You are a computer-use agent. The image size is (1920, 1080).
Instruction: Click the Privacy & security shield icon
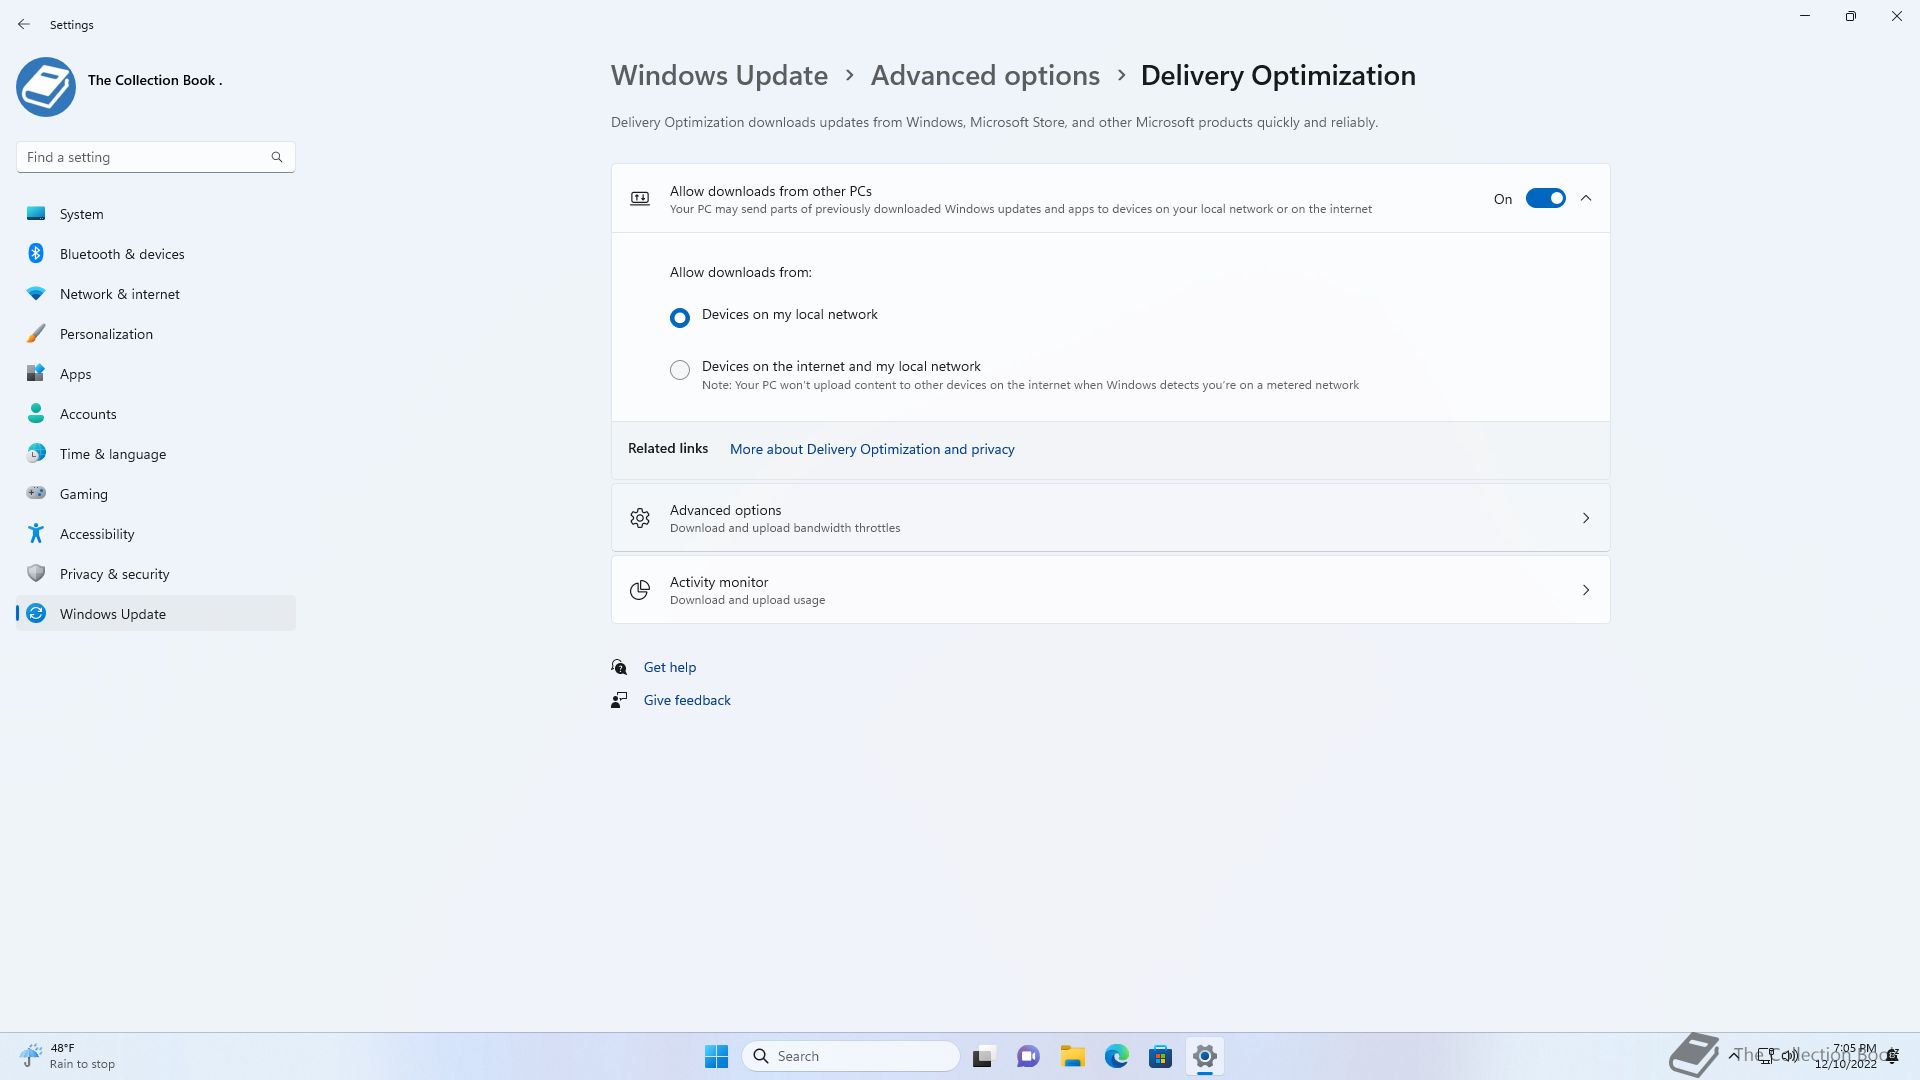[36, 573]
